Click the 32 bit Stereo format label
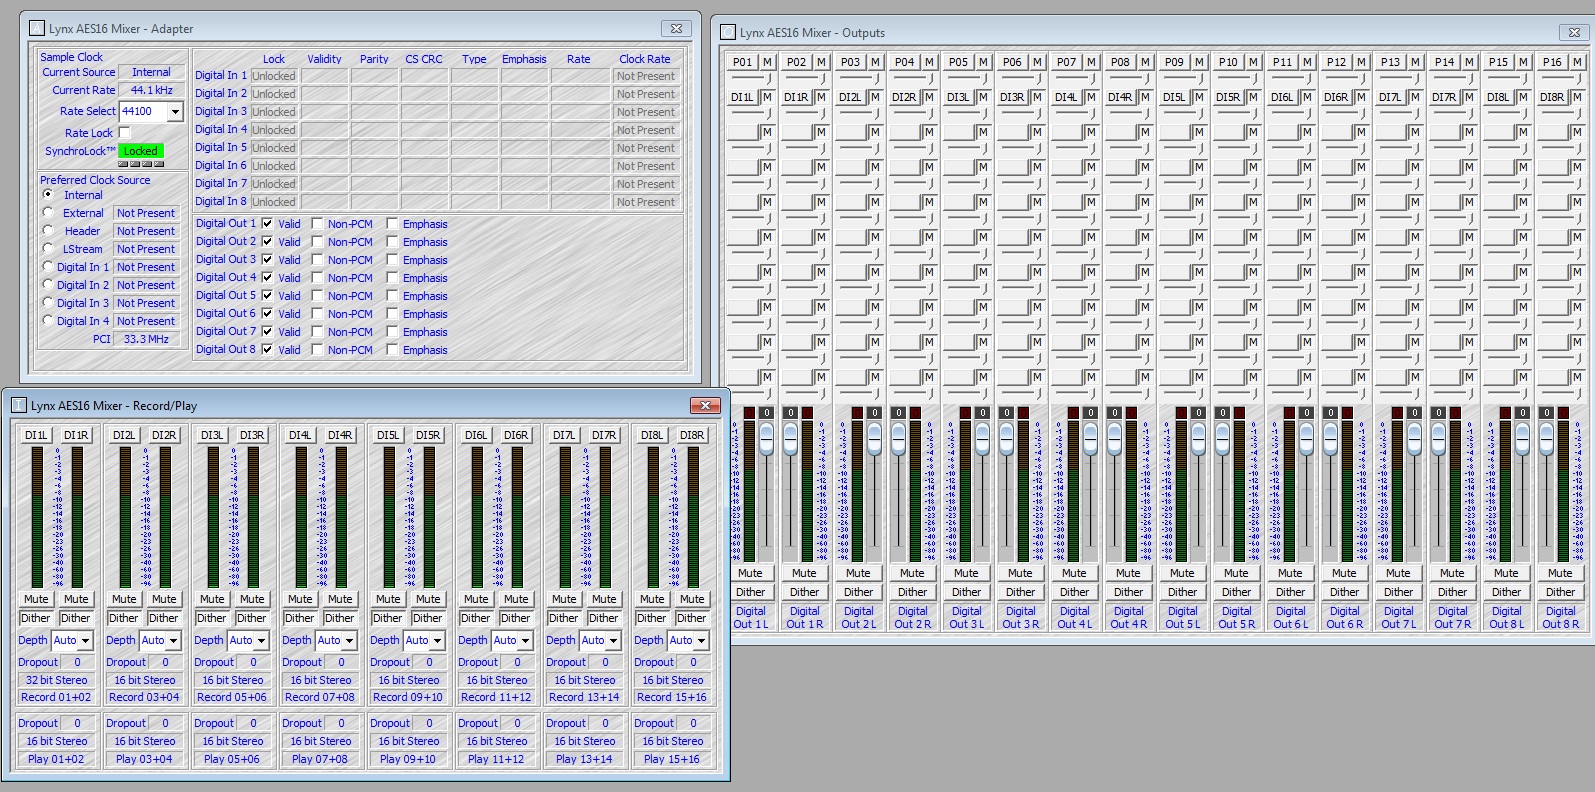This screenshot has height=792, width=1595. pyautogui.click(x=56, y=680)
